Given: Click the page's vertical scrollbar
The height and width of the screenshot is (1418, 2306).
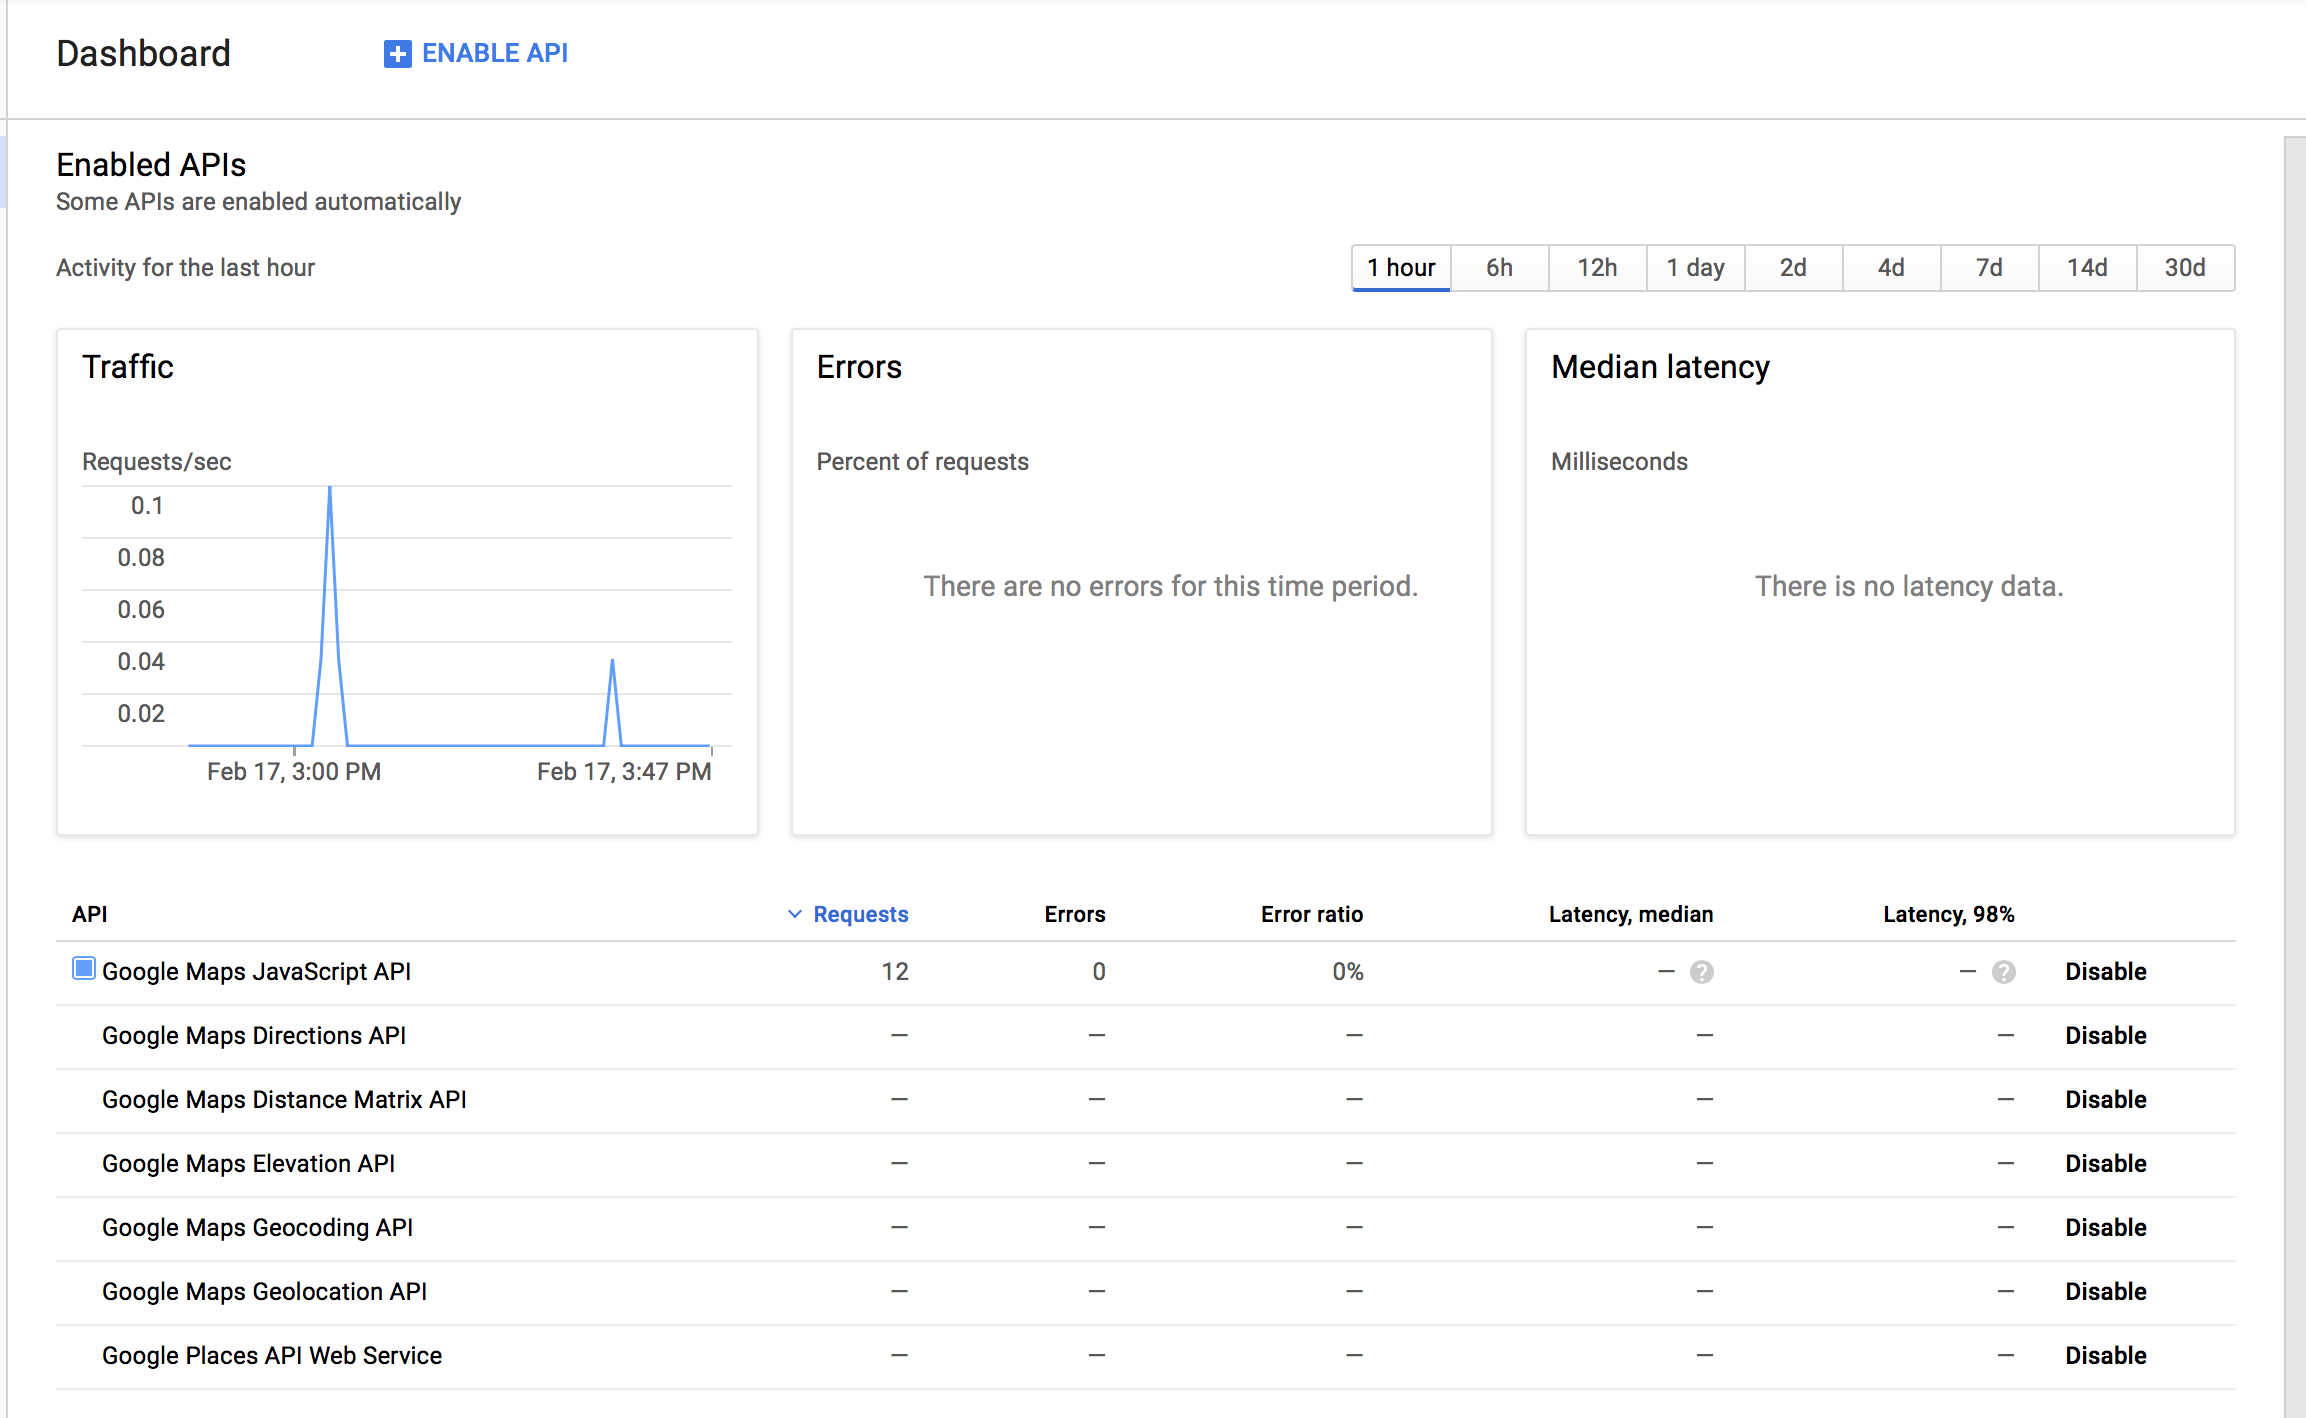Looking at the screenshot, I should 2294,700.
